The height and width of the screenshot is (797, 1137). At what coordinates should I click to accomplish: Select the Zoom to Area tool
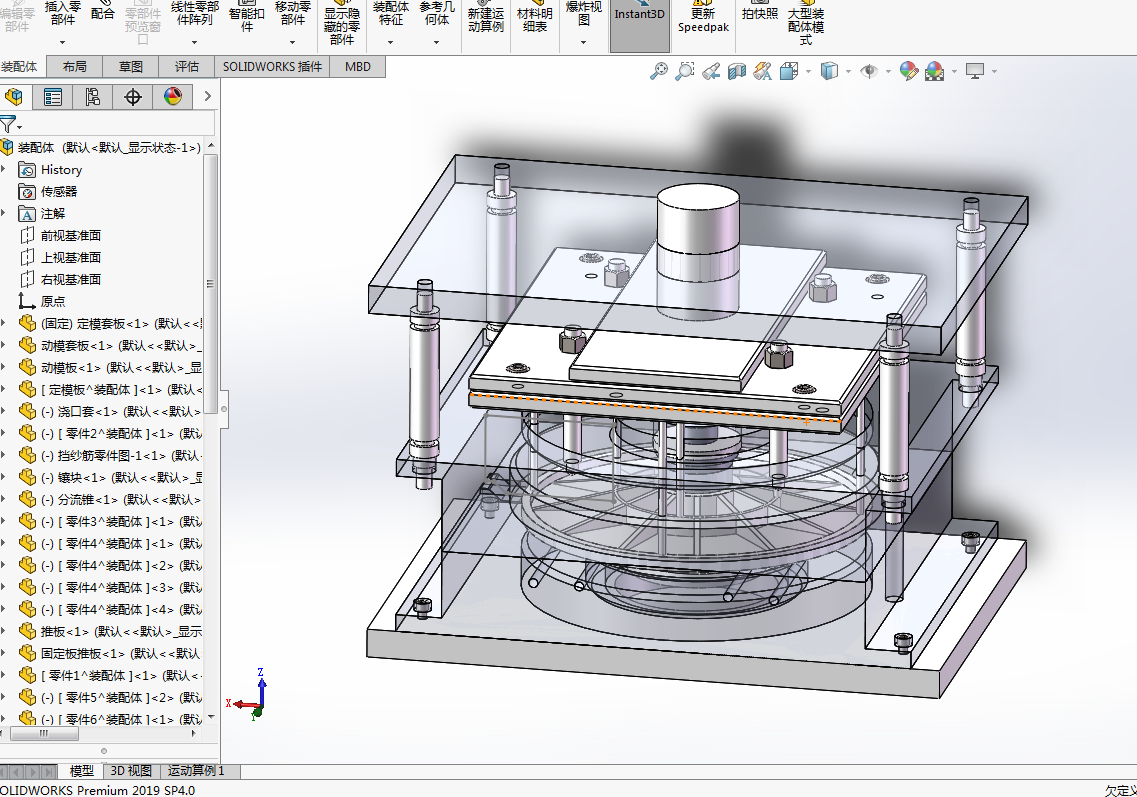[685, 71]
